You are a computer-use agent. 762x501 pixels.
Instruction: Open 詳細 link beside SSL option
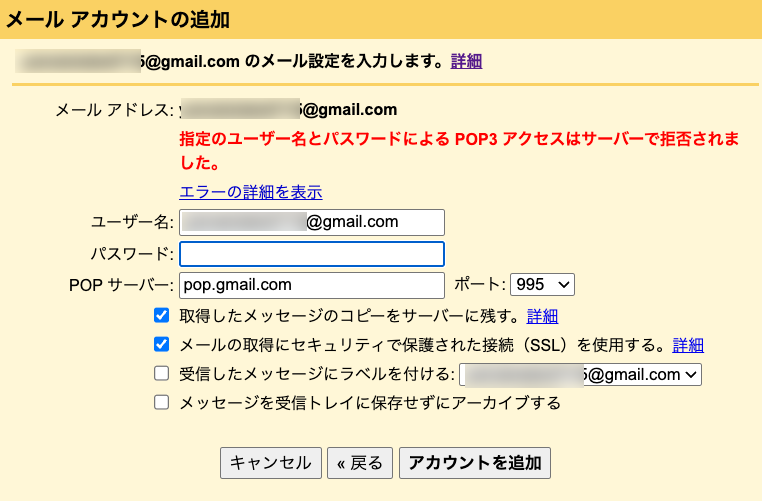[x=688, y=345]
